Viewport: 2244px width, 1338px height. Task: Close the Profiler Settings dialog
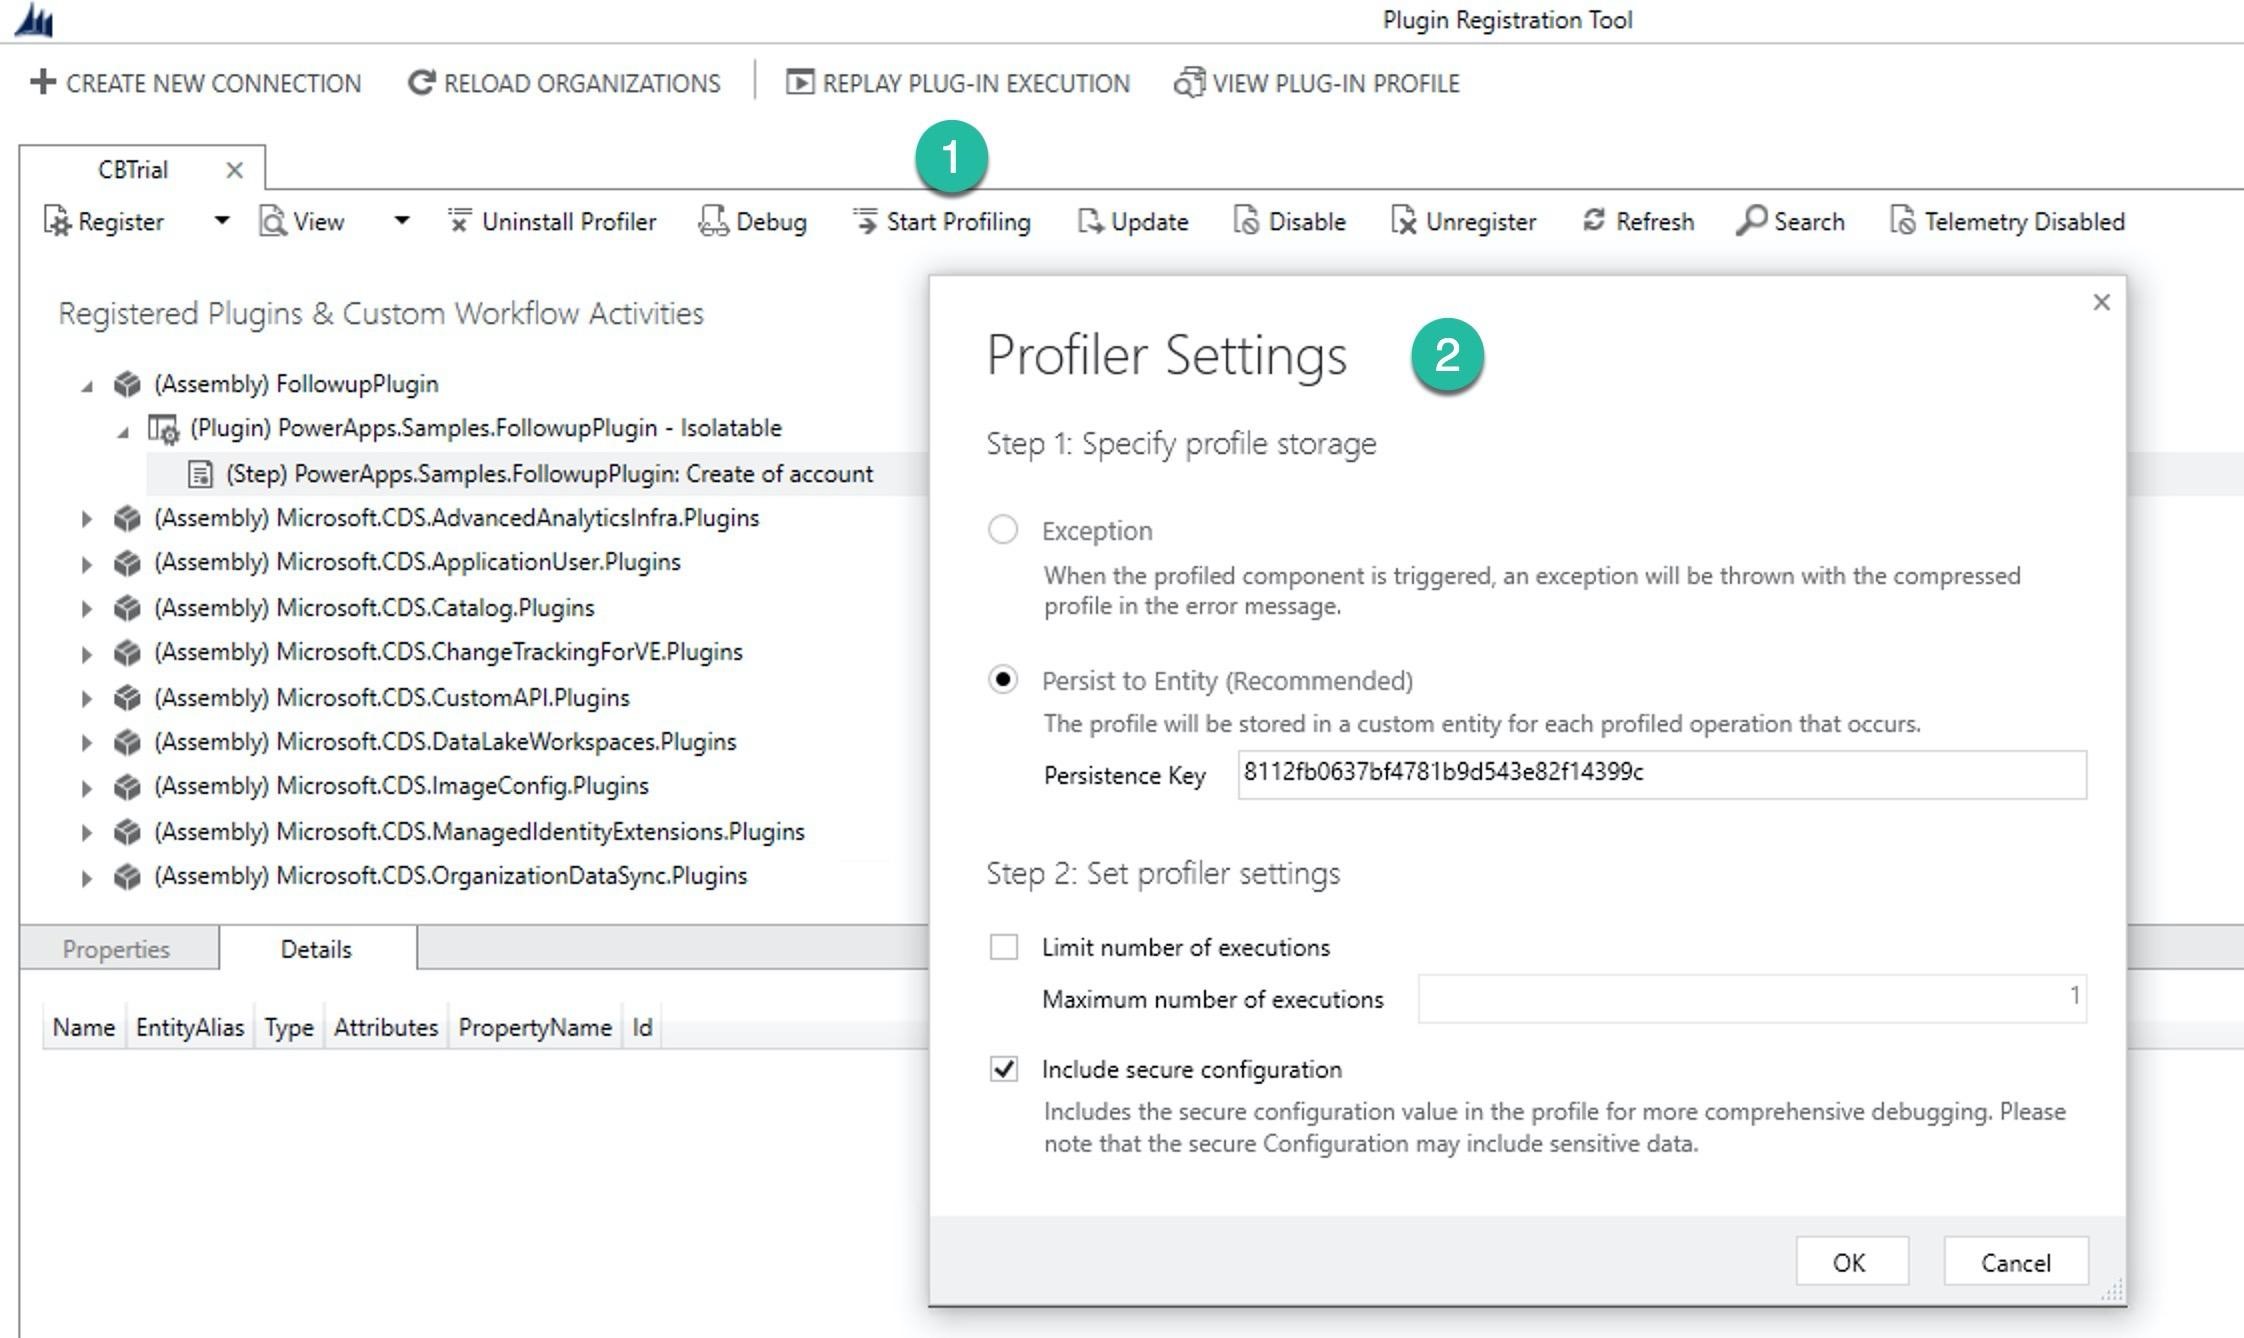[2101, 302]
